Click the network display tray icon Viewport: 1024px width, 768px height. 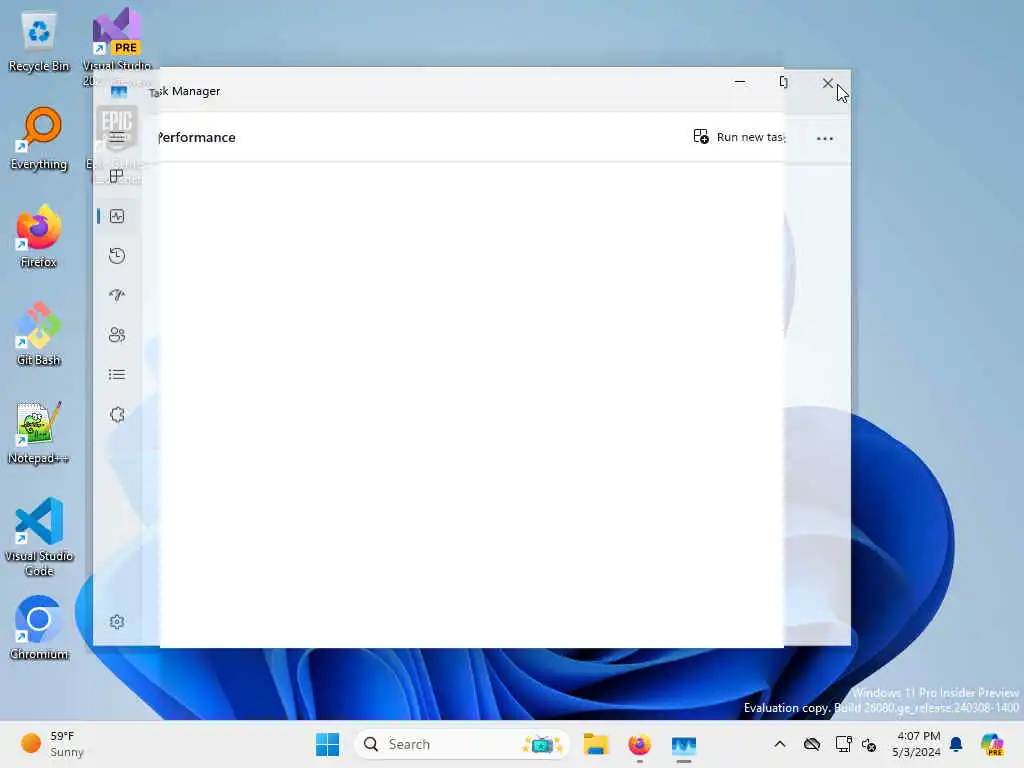tap(843, 744)
